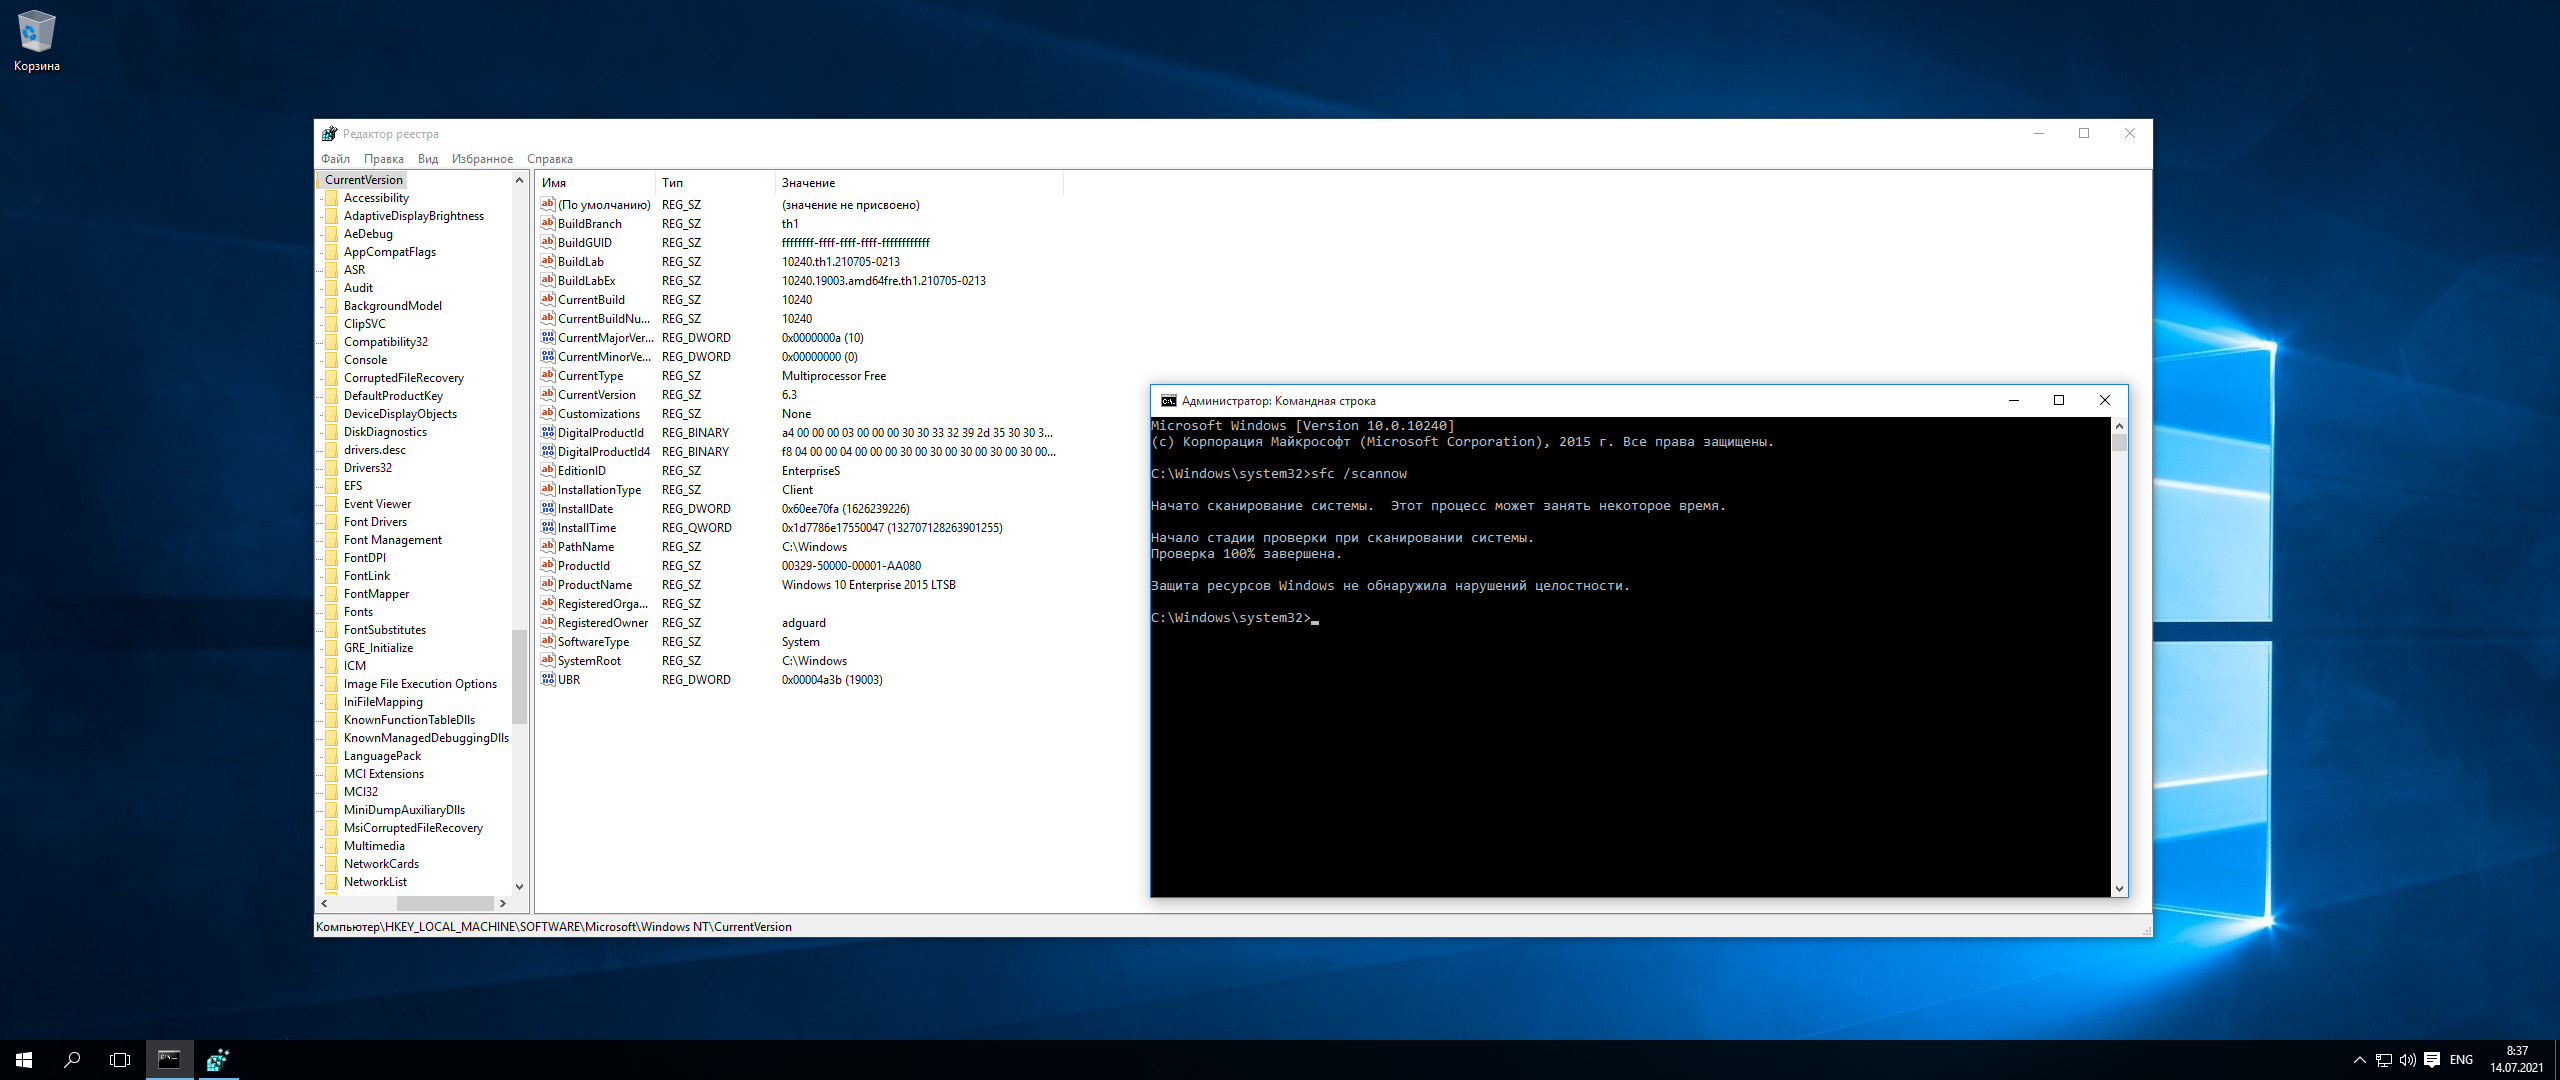
Task: Select the DefaultProductKey key
Action: pos(393,396)
